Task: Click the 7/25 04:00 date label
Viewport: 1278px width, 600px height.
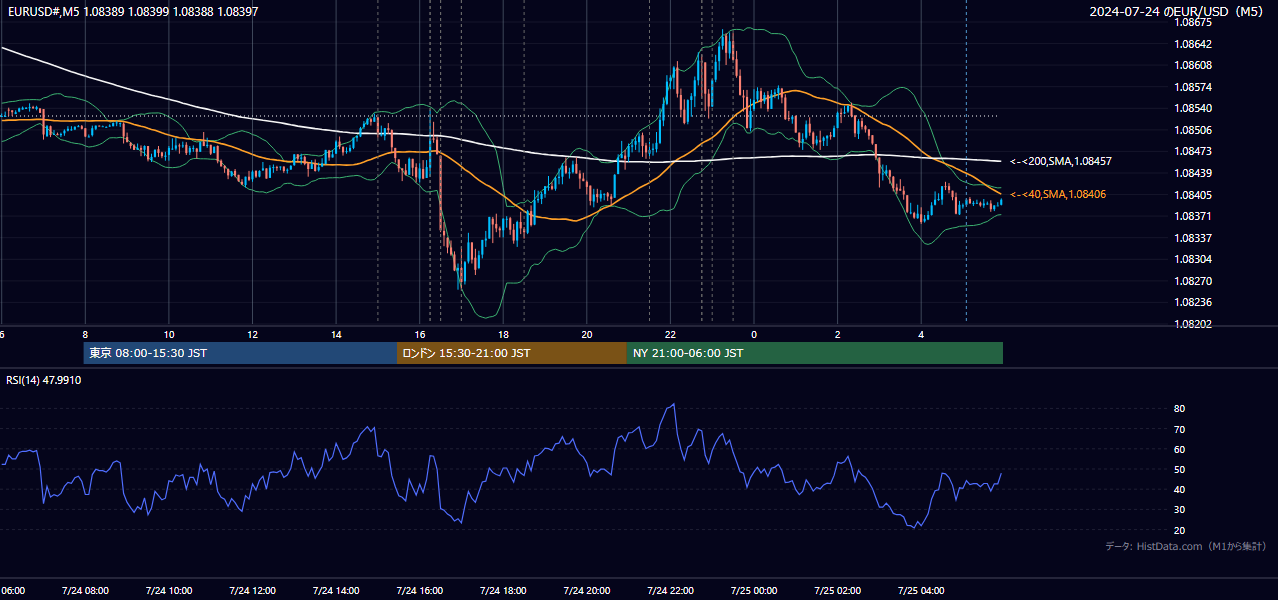Action: (x=922, y=591)
